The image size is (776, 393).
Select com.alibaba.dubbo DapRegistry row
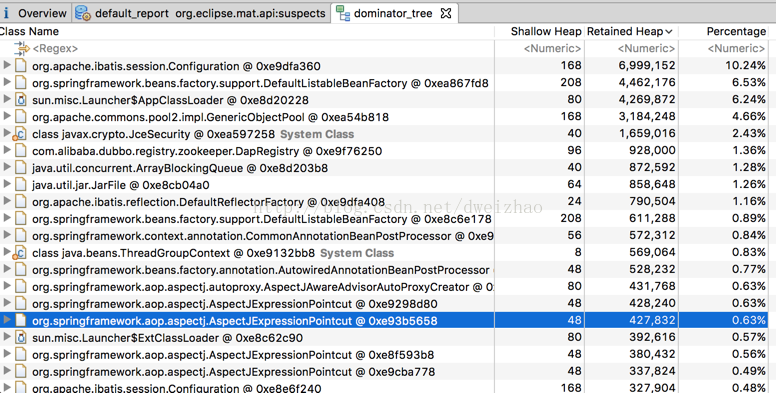coord(384,150)
